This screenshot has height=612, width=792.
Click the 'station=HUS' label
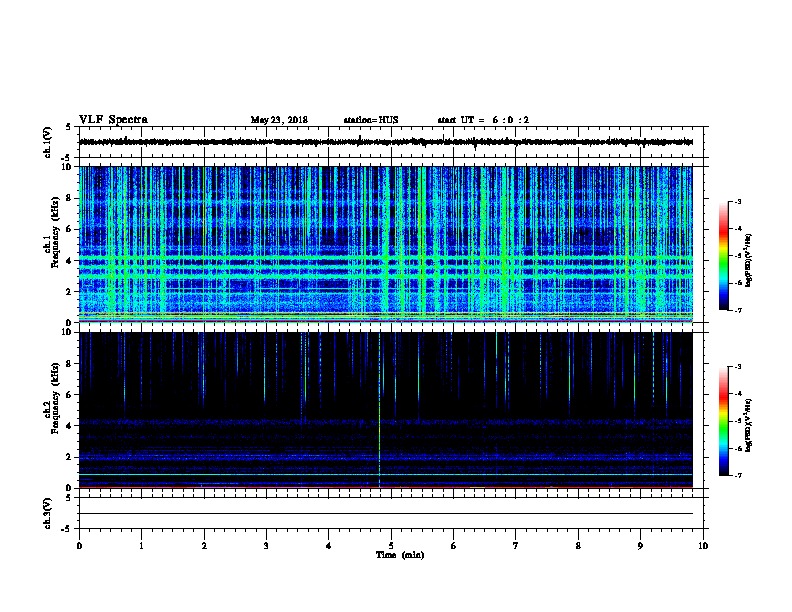point(371,120)
